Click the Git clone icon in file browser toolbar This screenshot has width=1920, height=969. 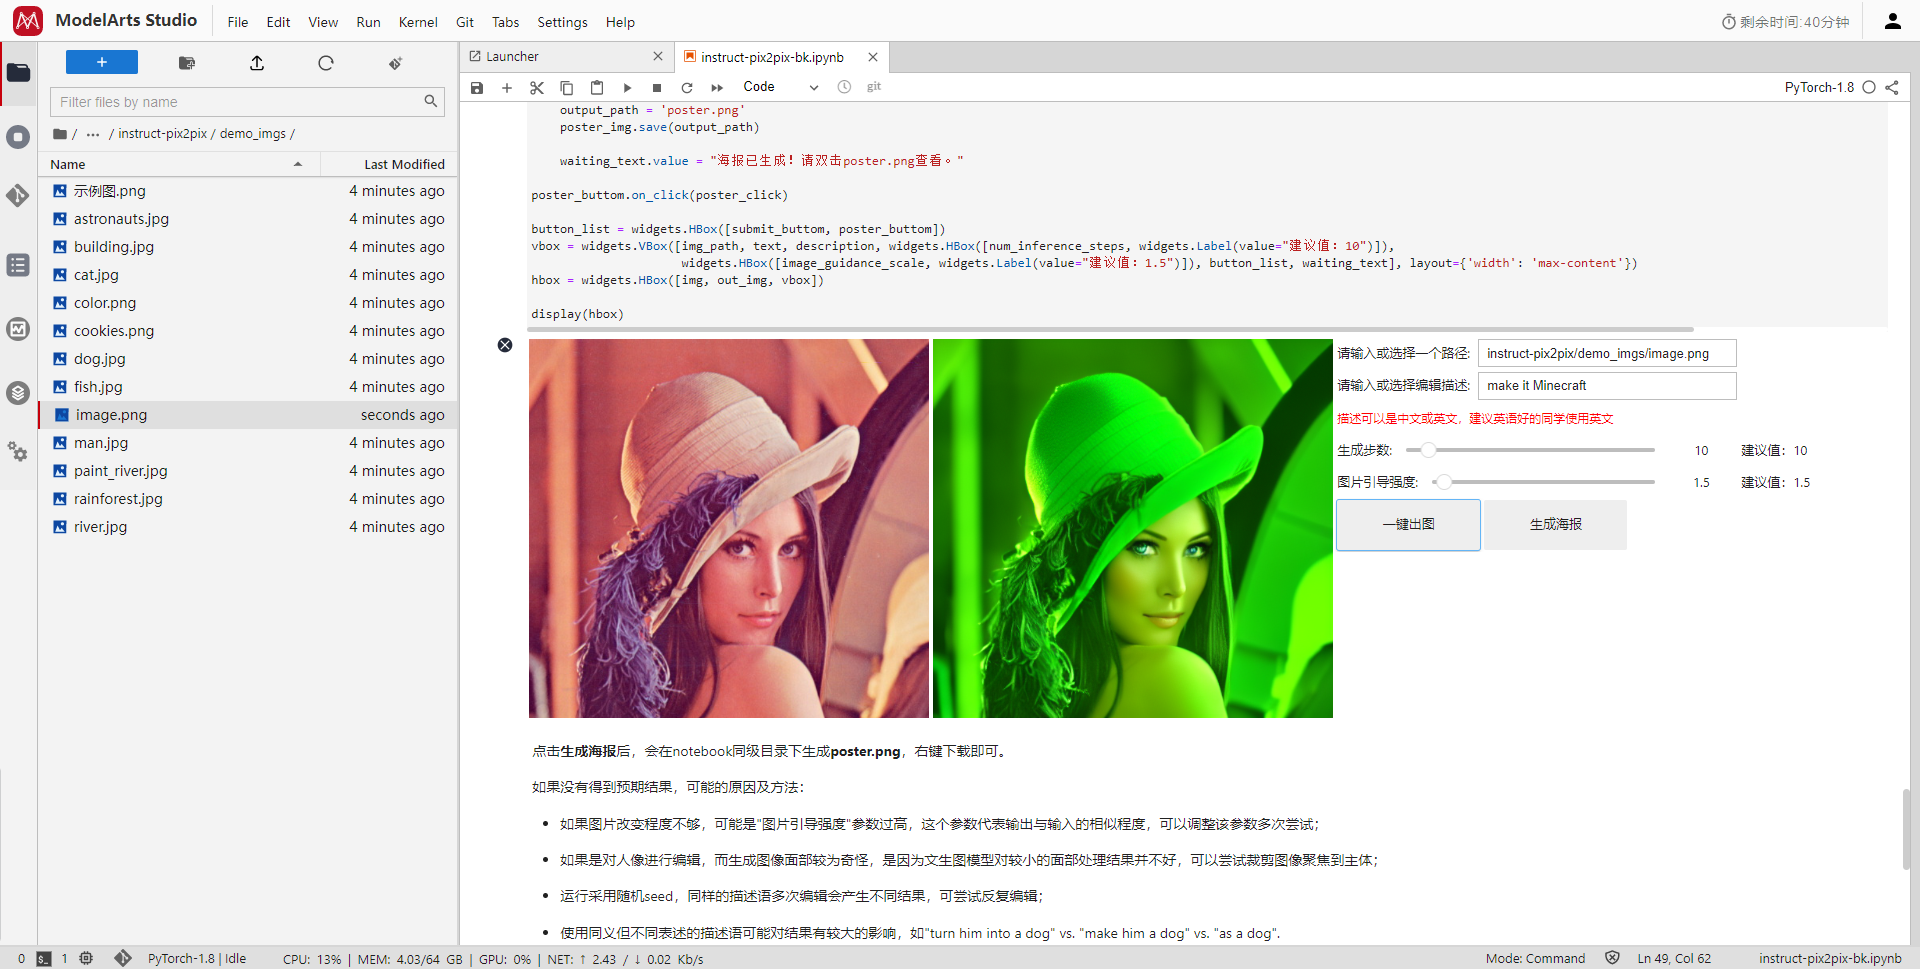(395, 63)
